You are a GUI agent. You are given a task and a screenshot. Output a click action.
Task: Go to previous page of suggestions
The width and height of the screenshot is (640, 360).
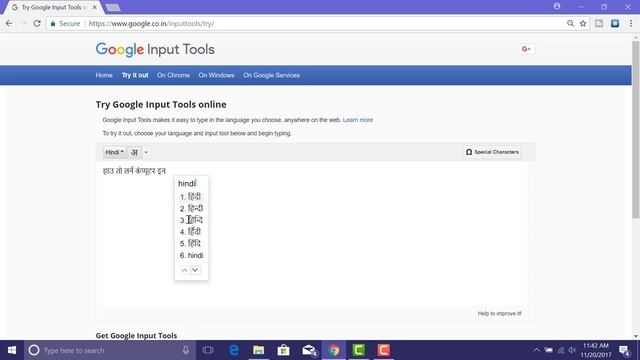[184, 270]
